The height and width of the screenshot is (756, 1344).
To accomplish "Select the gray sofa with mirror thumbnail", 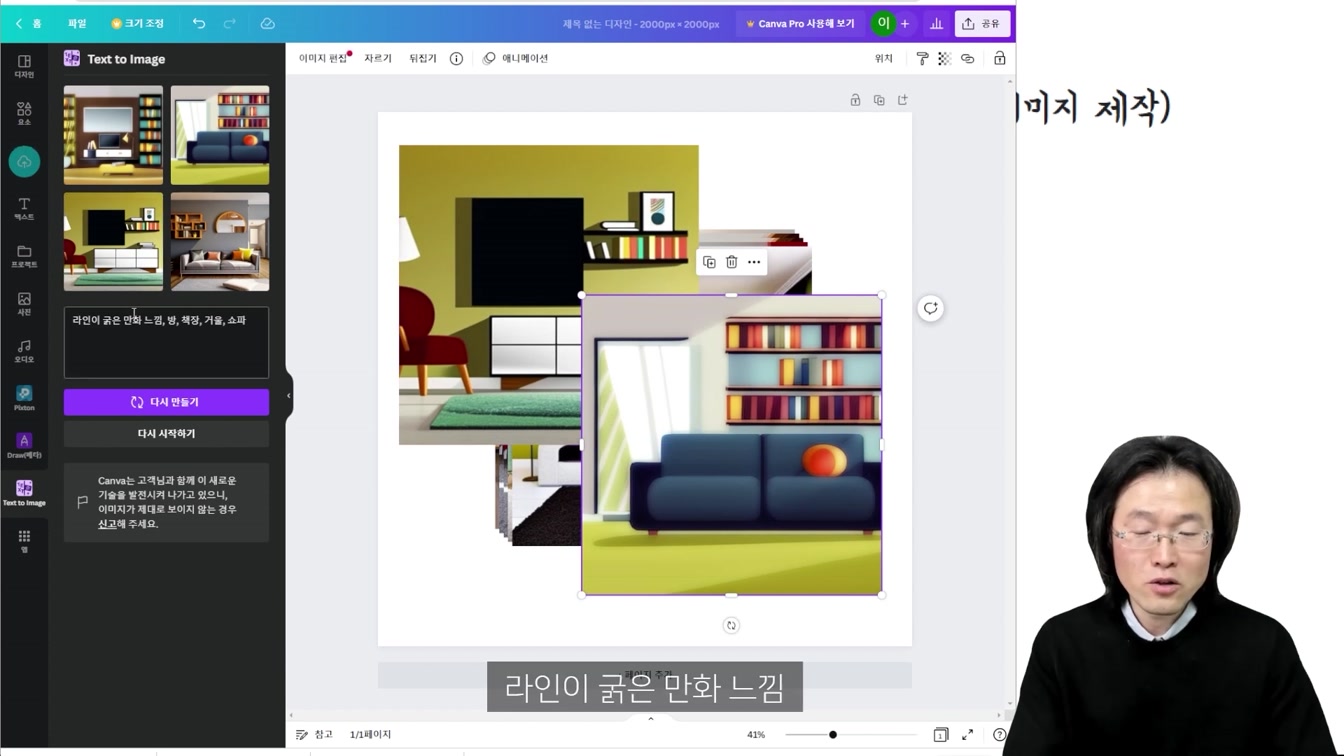I will (220, 242).
